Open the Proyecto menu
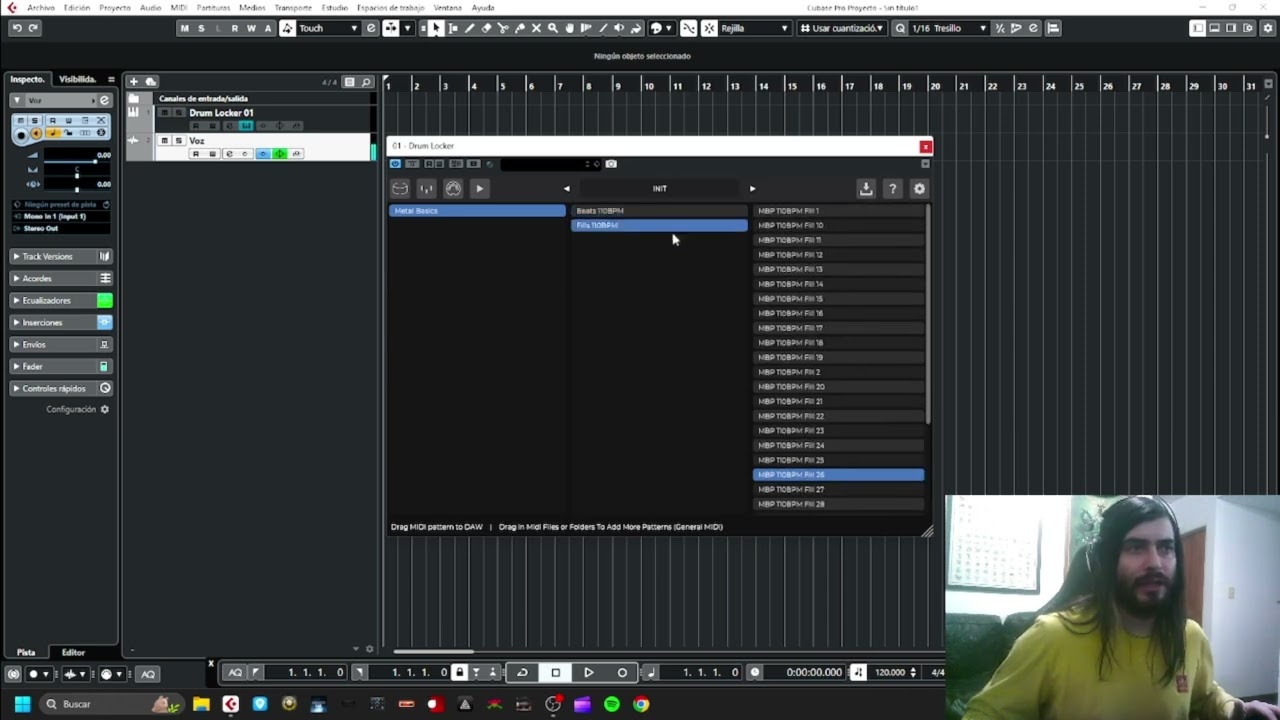 click(115, 8)
